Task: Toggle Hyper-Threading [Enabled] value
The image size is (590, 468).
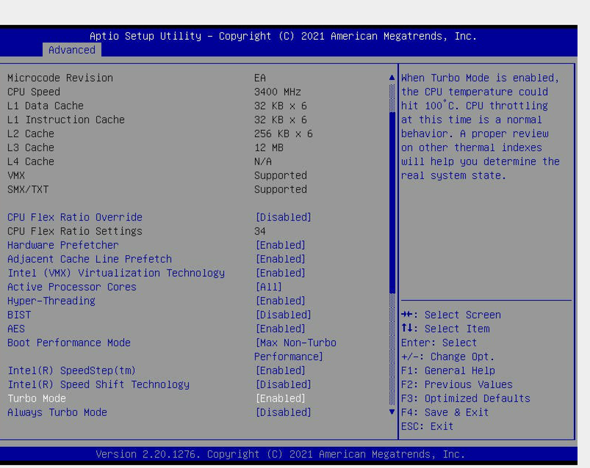Action: [x=280, y=301]
